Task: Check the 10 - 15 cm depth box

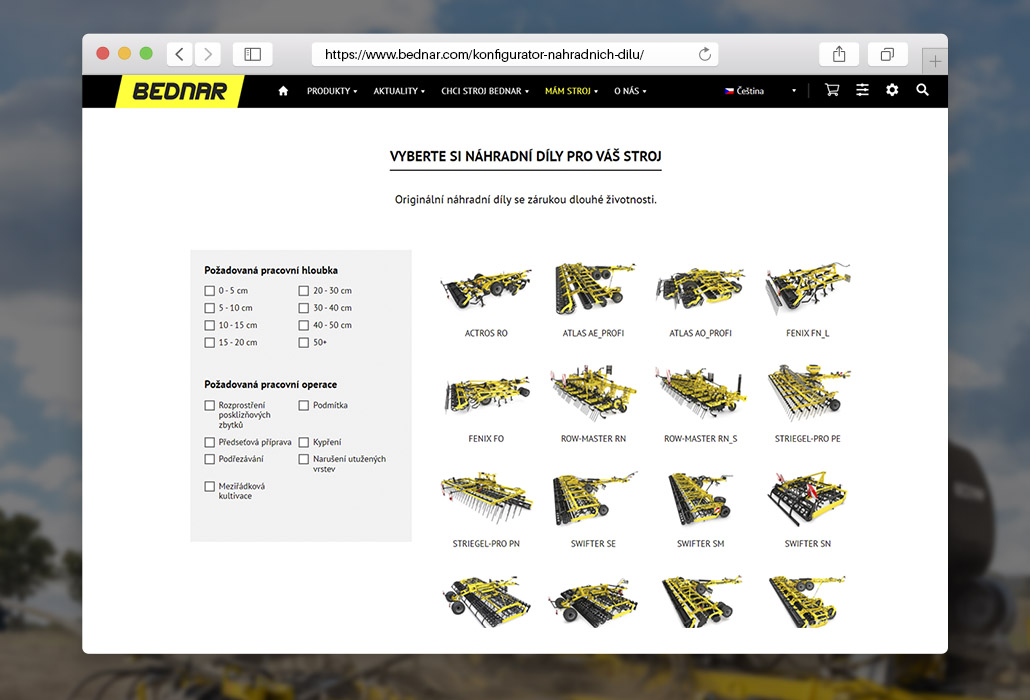Action: tap(210, 326)
